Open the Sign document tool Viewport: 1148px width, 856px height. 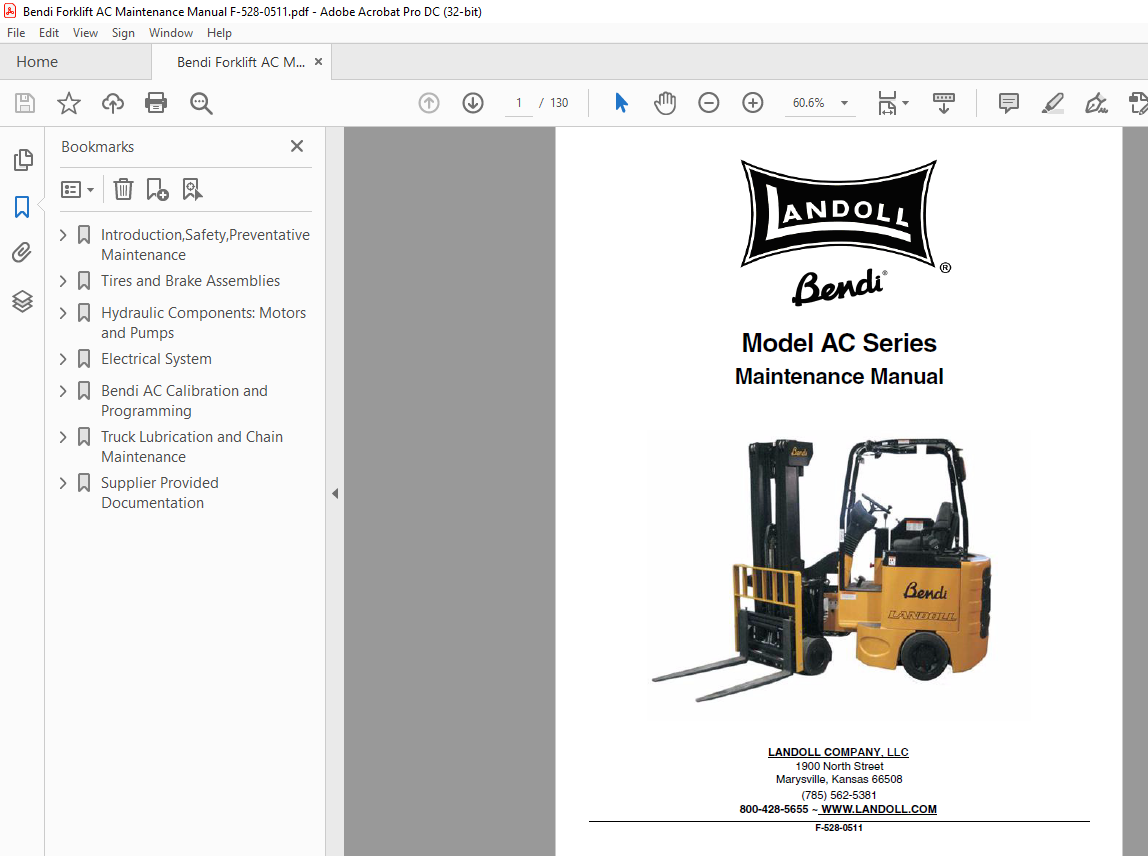(1096, 103)
